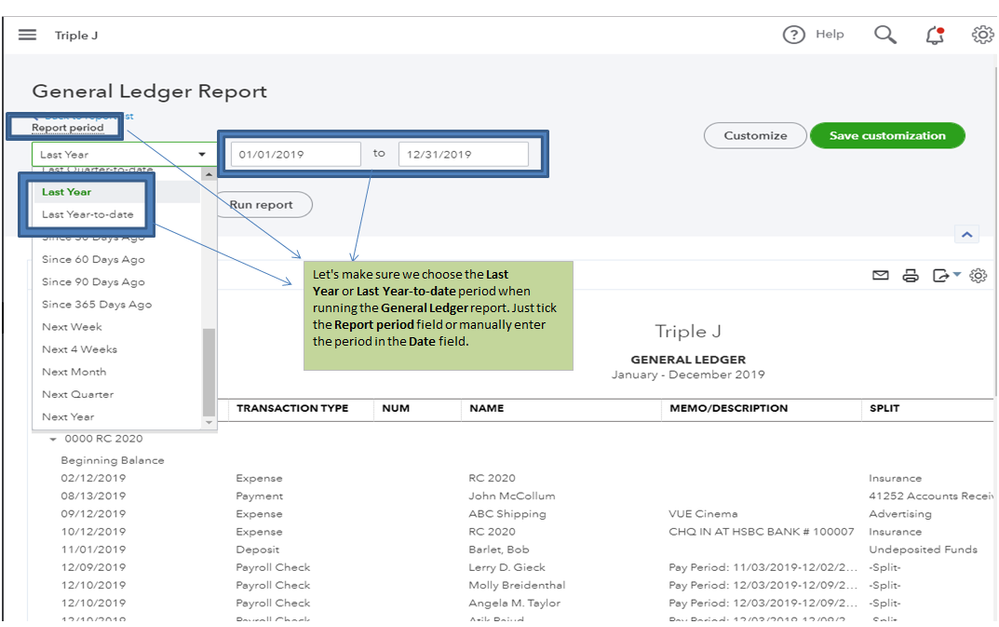Viewport: 999px width, 627px height.
Task: Open the Report period dropdown
Action: point(124,154)
